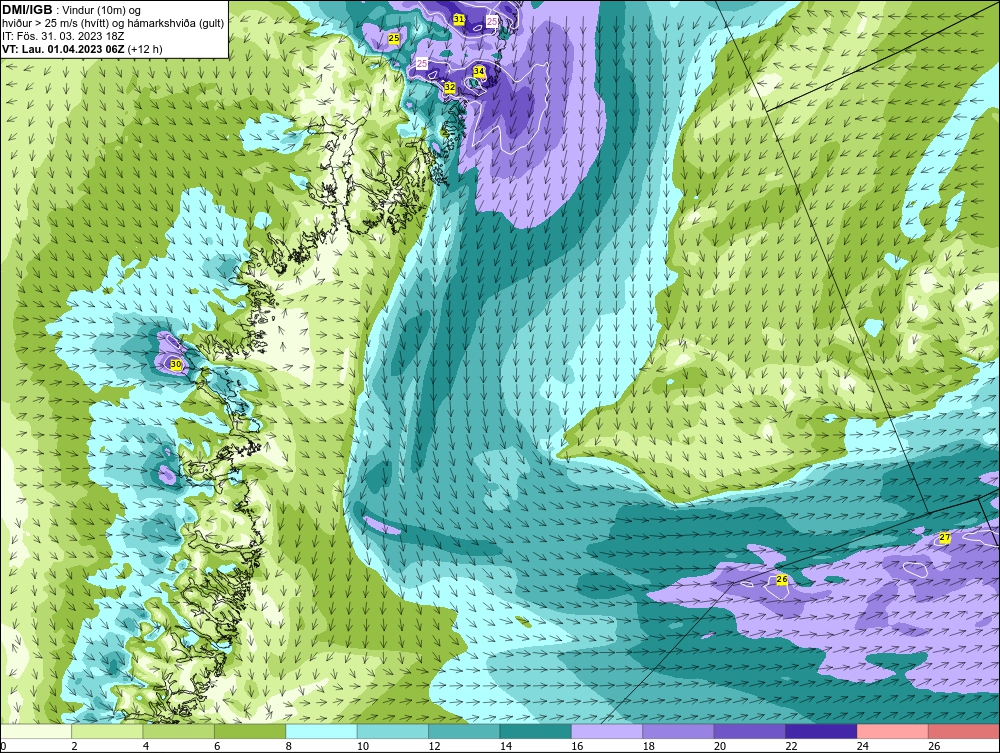Click the yellow 25 gust label

coord(394,38)
